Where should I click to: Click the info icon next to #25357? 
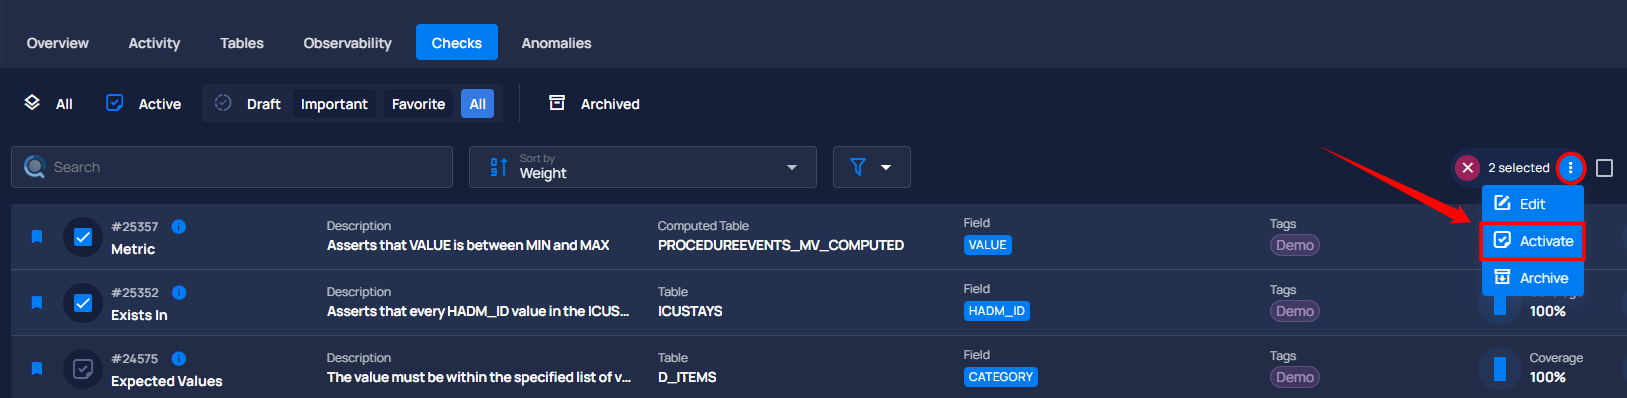pyautogui.click(x=178, y=227)
